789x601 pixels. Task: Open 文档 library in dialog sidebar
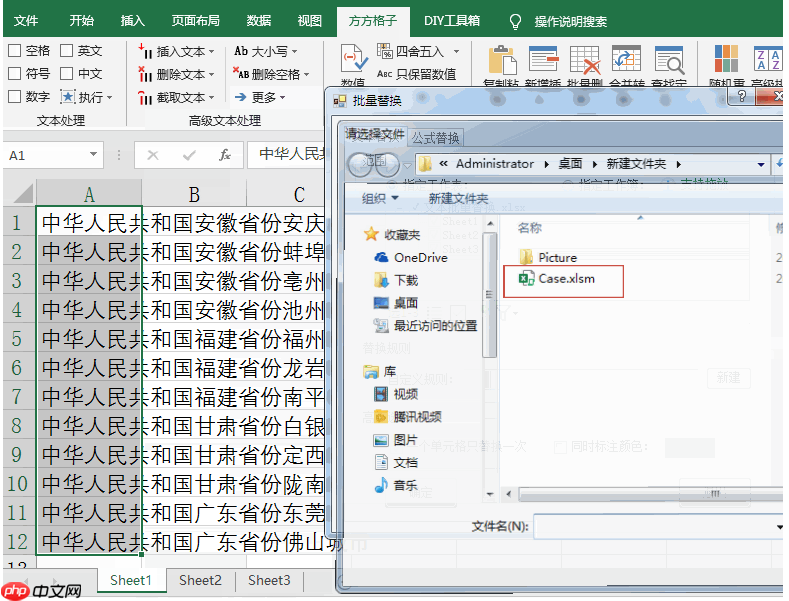tap(396, 463)
